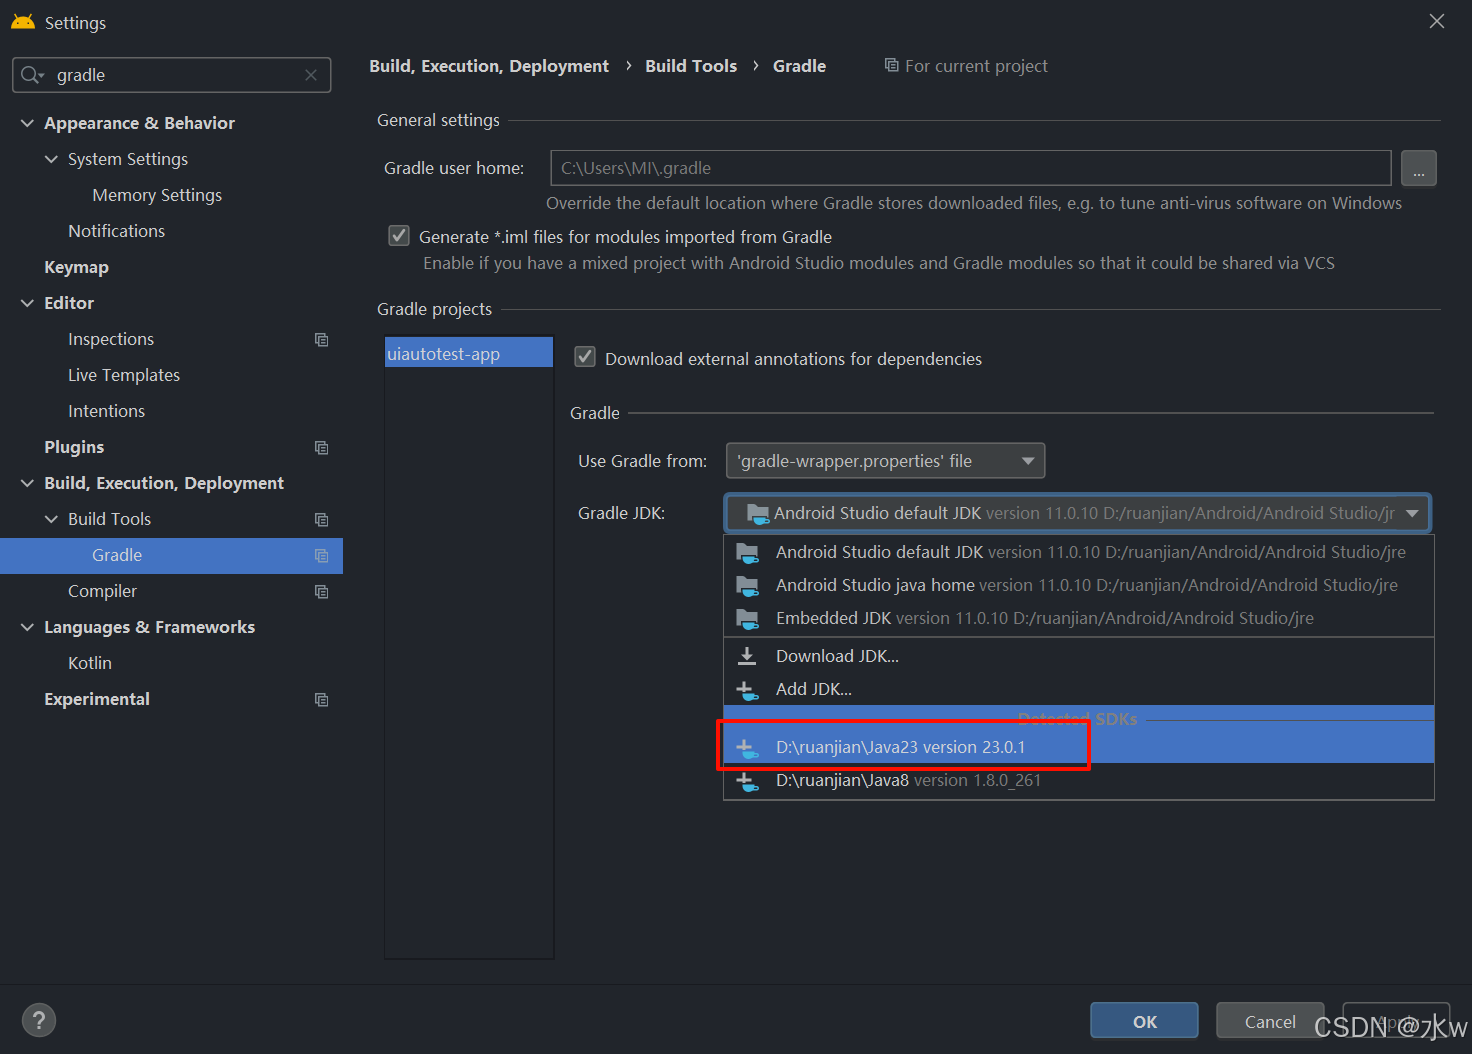Click Build, Execution, Deployment breadcrumb
The image size is (1472, 1054).
point(489,66)
